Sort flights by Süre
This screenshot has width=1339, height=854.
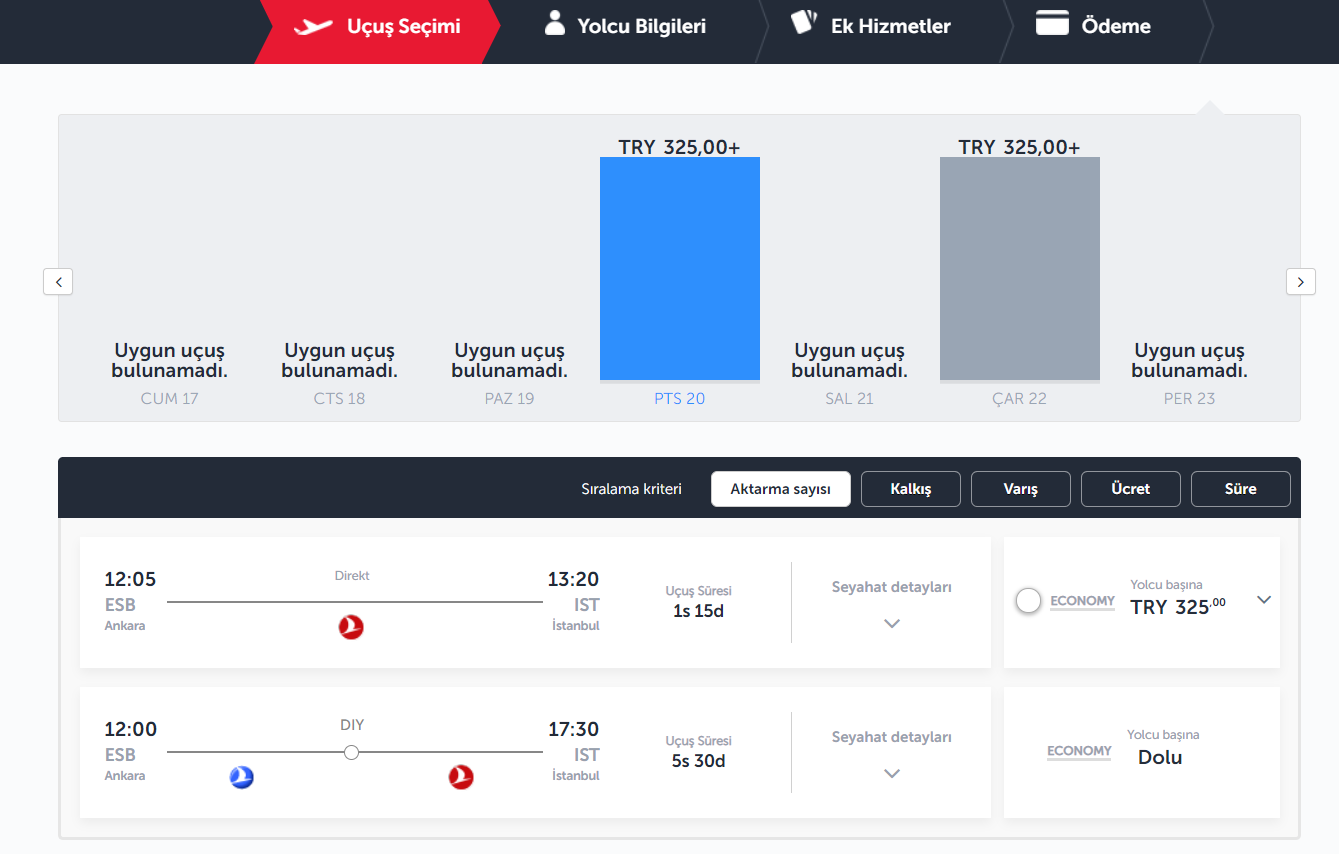tap(1240, 489)
